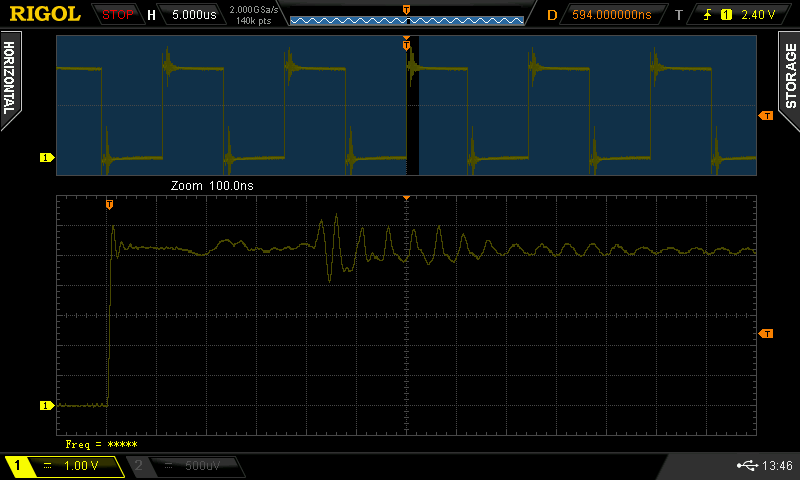The width and height of the screenshot is (800, 480).
Task: Click the 140k pts memory depth readout
Action: click(x=254, y=21)
